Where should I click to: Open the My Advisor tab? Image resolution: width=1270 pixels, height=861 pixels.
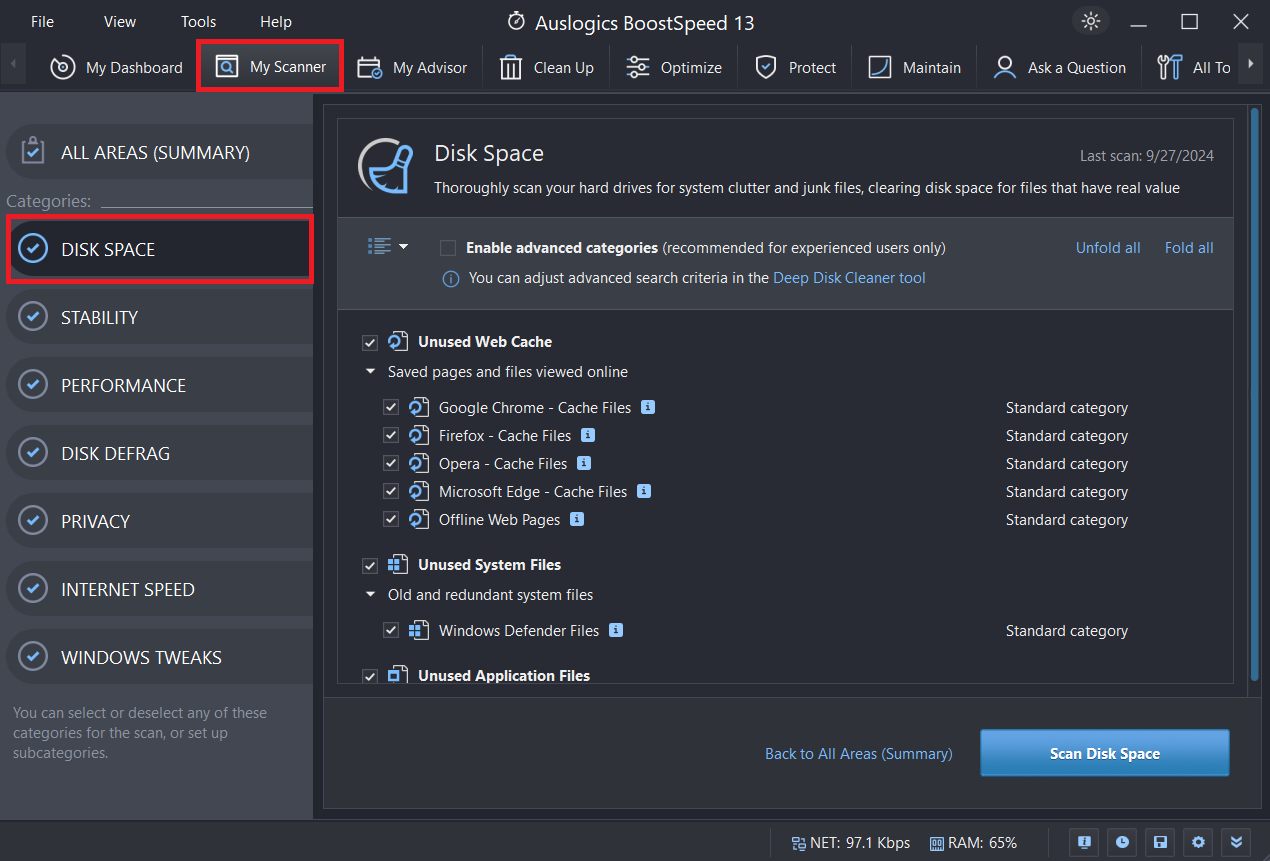[x=411, y=67]
